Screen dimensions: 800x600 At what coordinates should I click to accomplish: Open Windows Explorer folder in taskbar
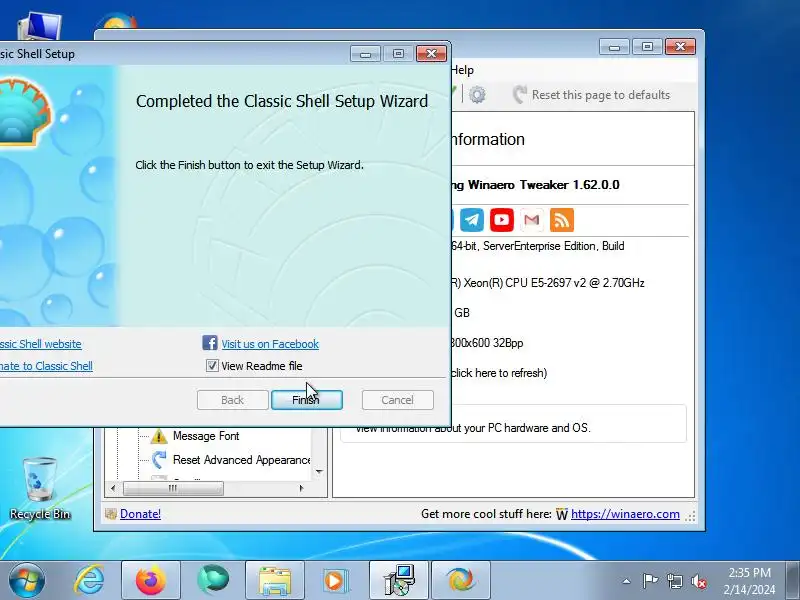[x=275, y=580]
